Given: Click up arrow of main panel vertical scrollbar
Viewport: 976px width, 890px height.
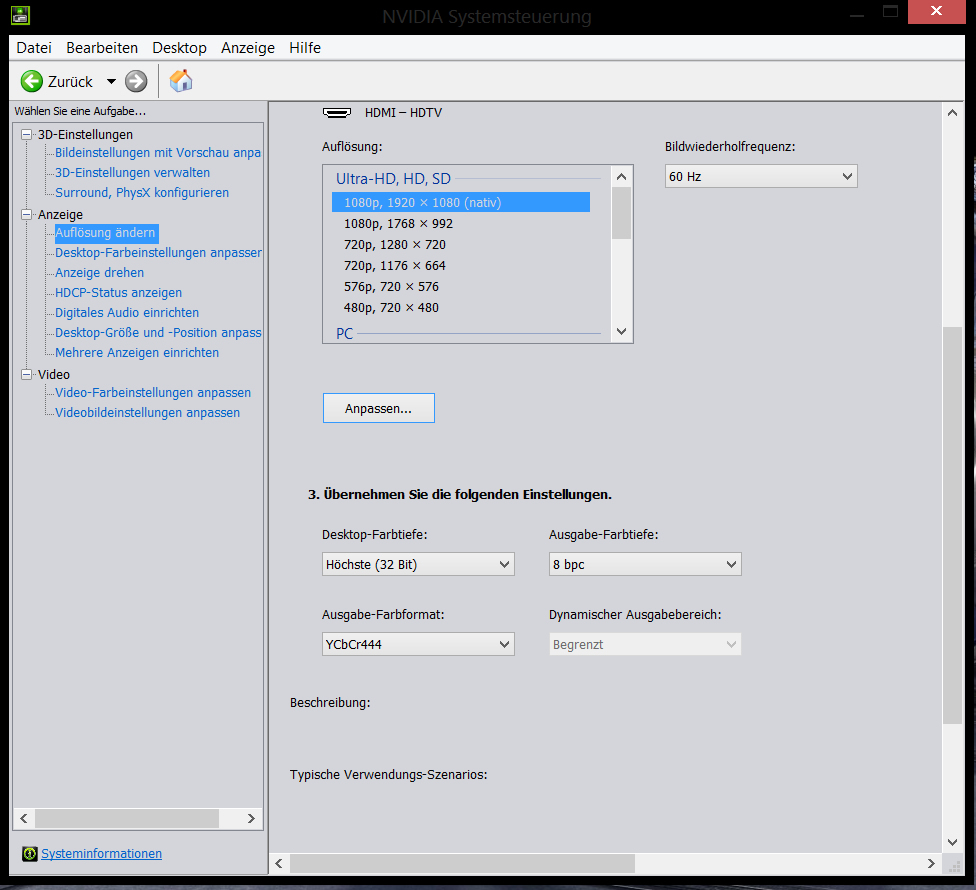Looking at the screenshot, I should point(952,113).
